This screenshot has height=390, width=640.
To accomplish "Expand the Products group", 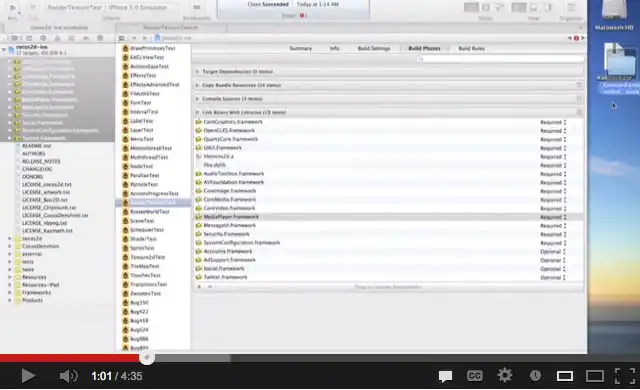I will [10, 300].
